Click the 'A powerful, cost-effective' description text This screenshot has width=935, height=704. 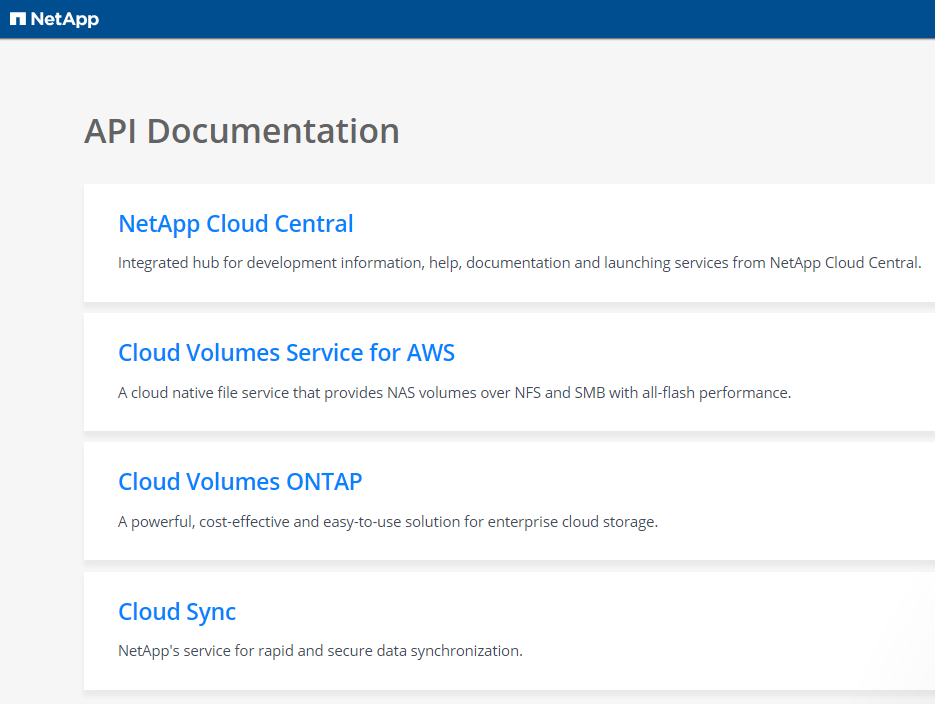tap(388, 522)
